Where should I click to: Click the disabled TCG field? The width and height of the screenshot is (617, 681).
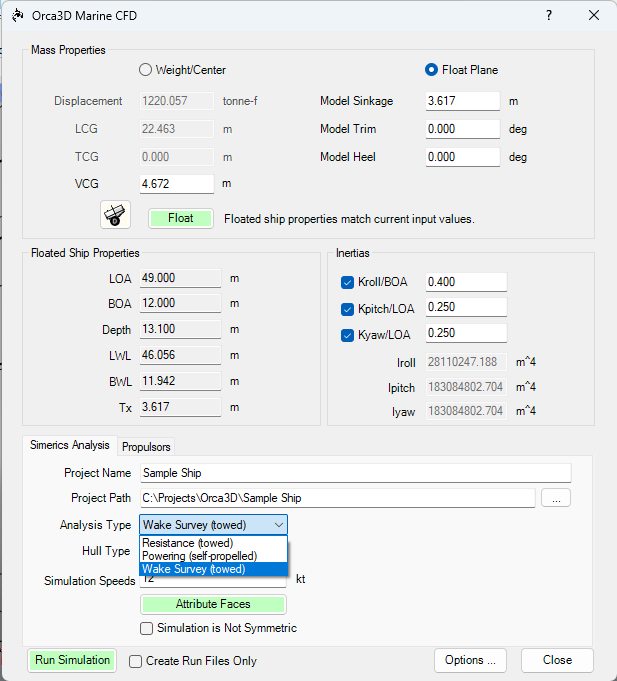coord(177,157)
